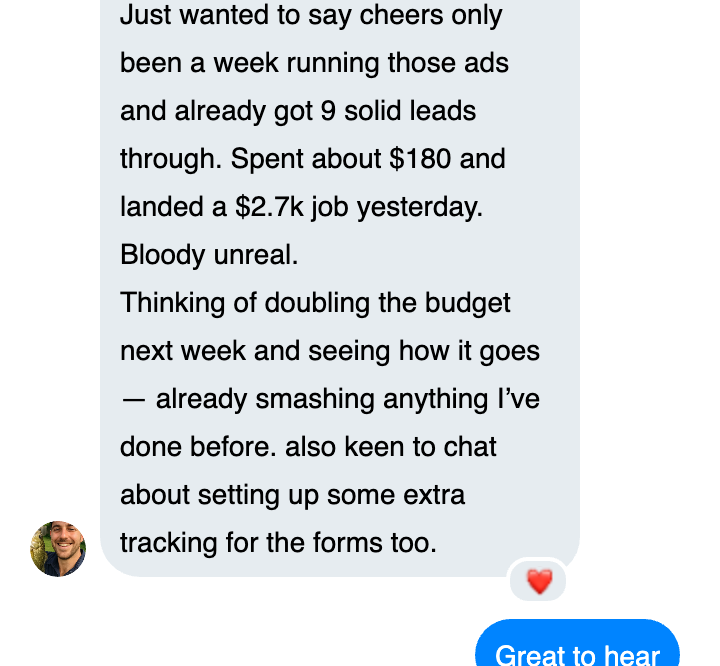This screenshot has height=666, width=720.
Task: Click "next week and seeing how it goes"
Action: 329,351
